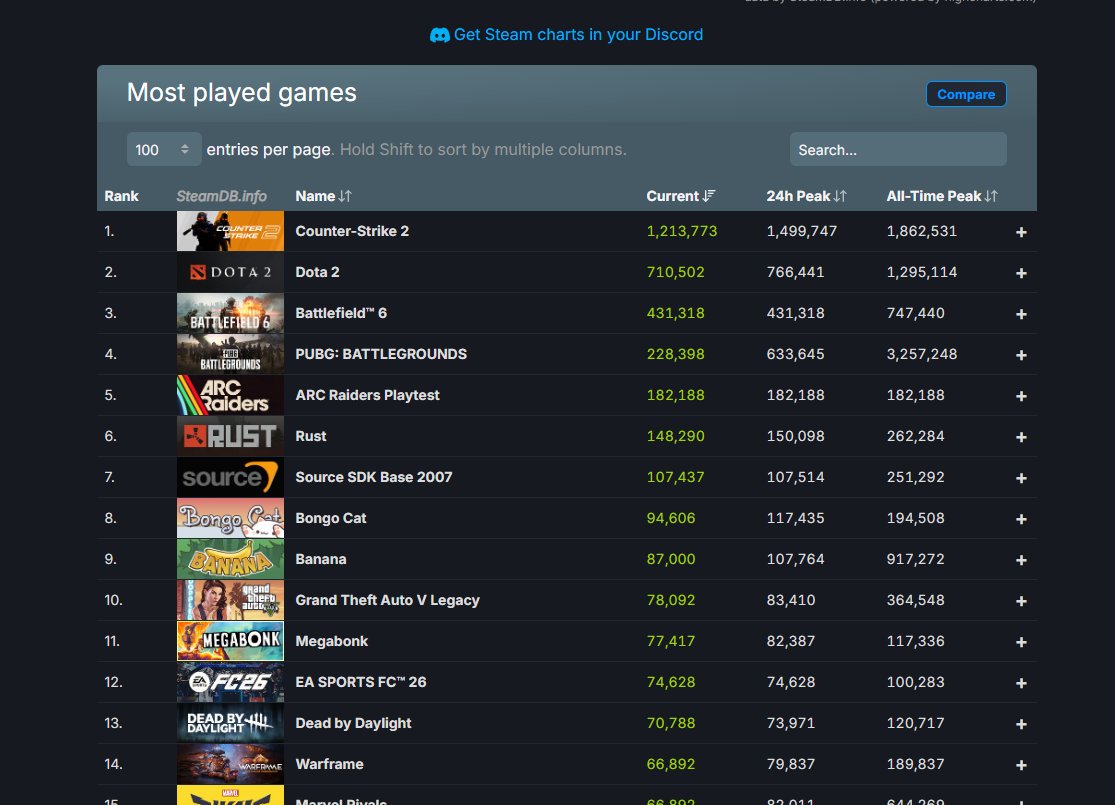Screen dimensions: 1115x805
Task: Open Warframe thumbnail image
Action: click(x=230, y=764)
